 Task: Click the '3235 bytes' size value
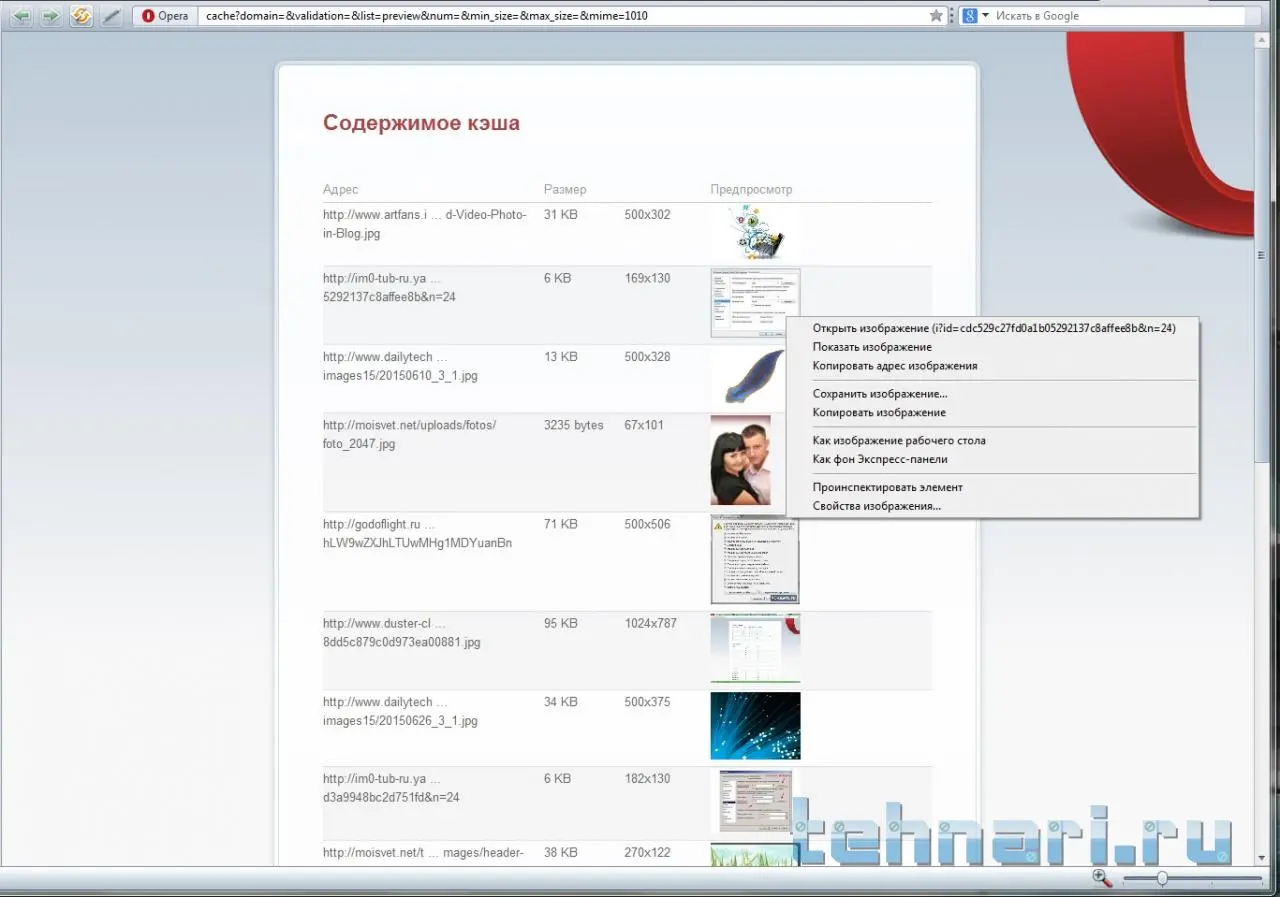(x=574, y=425)
